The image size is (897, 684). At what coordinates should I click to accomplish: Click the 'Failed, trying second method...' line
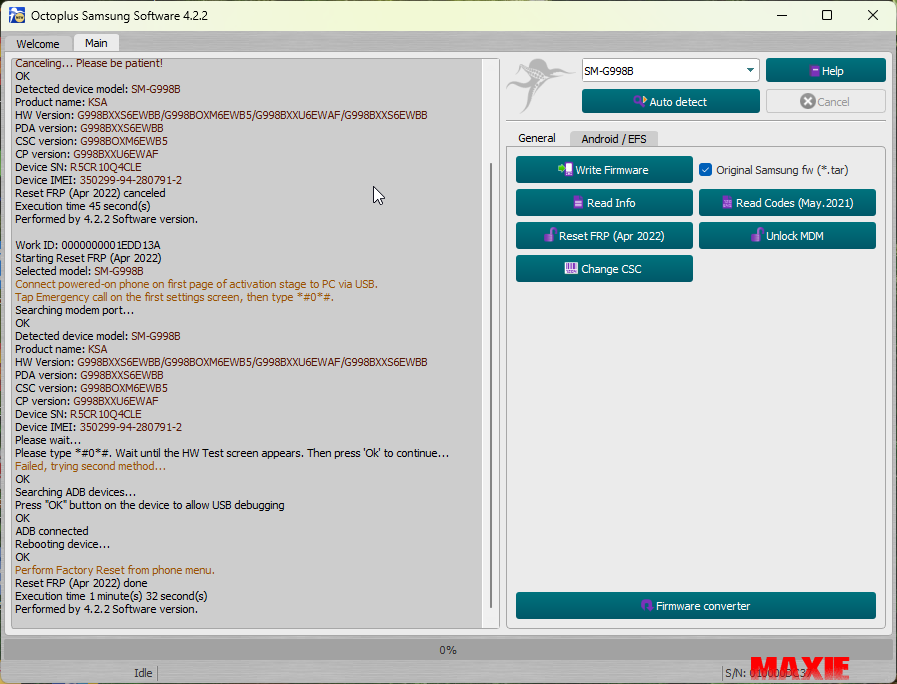(x=90, y=466)
